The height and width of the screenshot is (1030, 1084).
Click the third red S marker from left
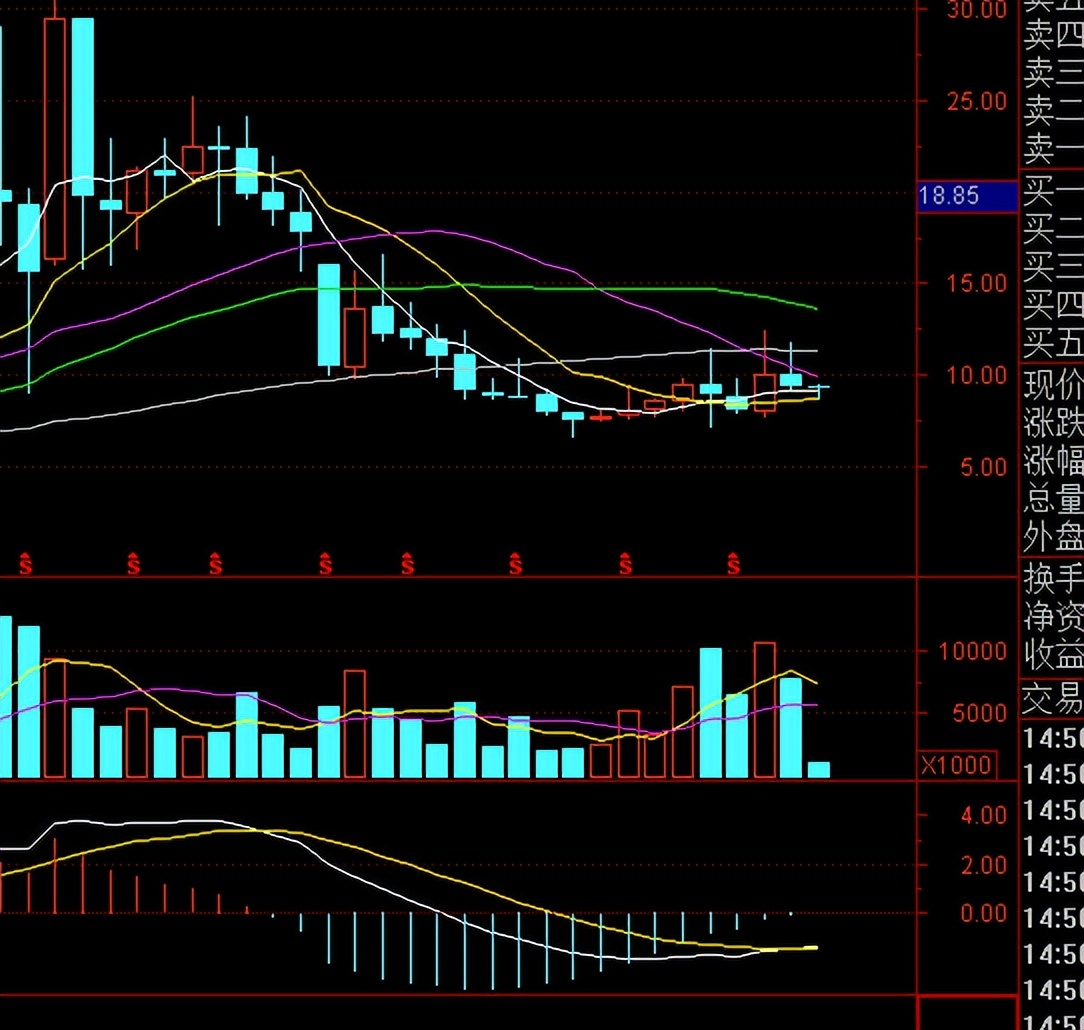216,564
